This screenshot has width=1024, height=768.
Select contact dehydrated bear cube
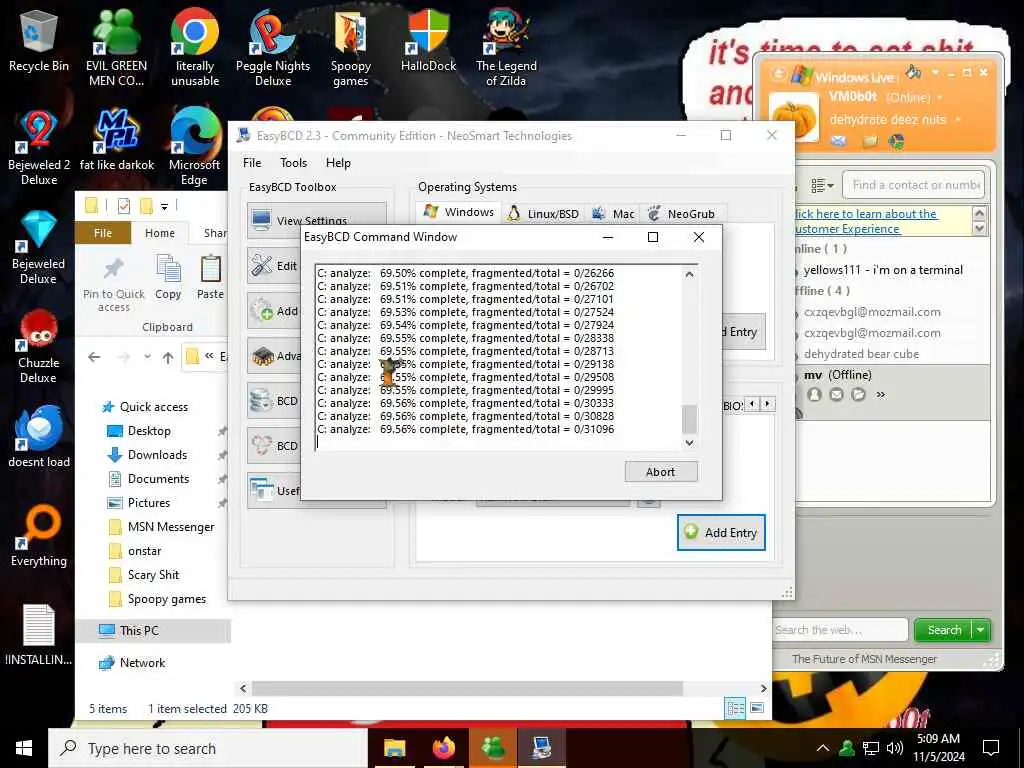pyautogui.click(x=861, y=354)
